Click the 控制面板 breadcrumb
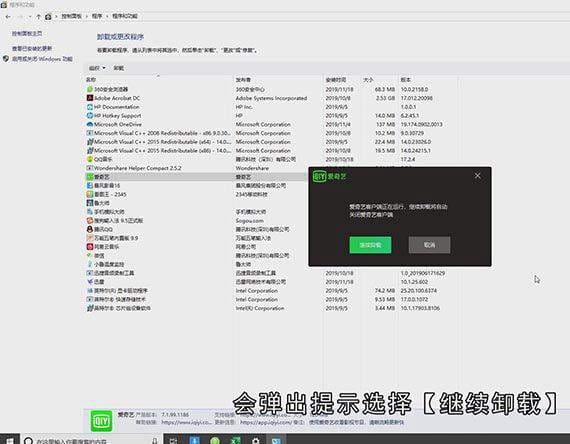The width and height of the screenshot is (570, 444). pyautogui.click(x=71, y=16)
